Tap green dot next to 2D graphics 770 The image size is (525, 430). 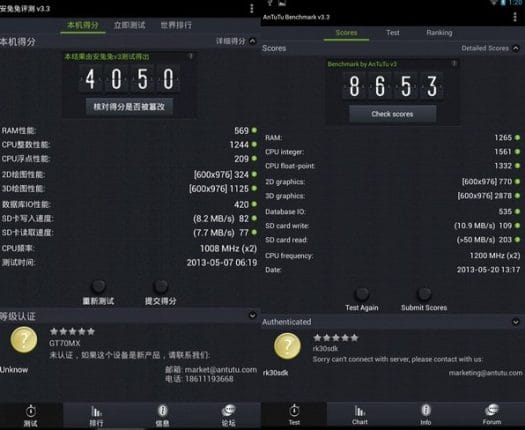[x=517, y=181]
